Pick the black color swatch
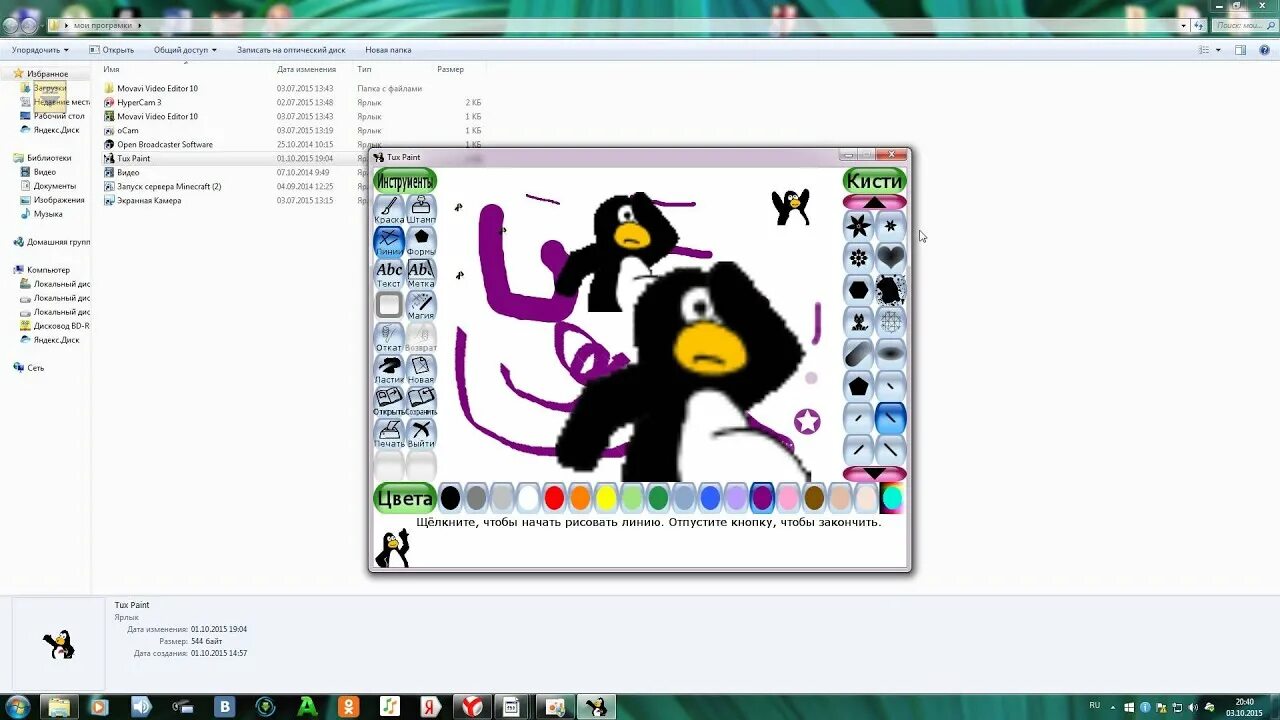 pyautogui.click(x=451, y=498)
